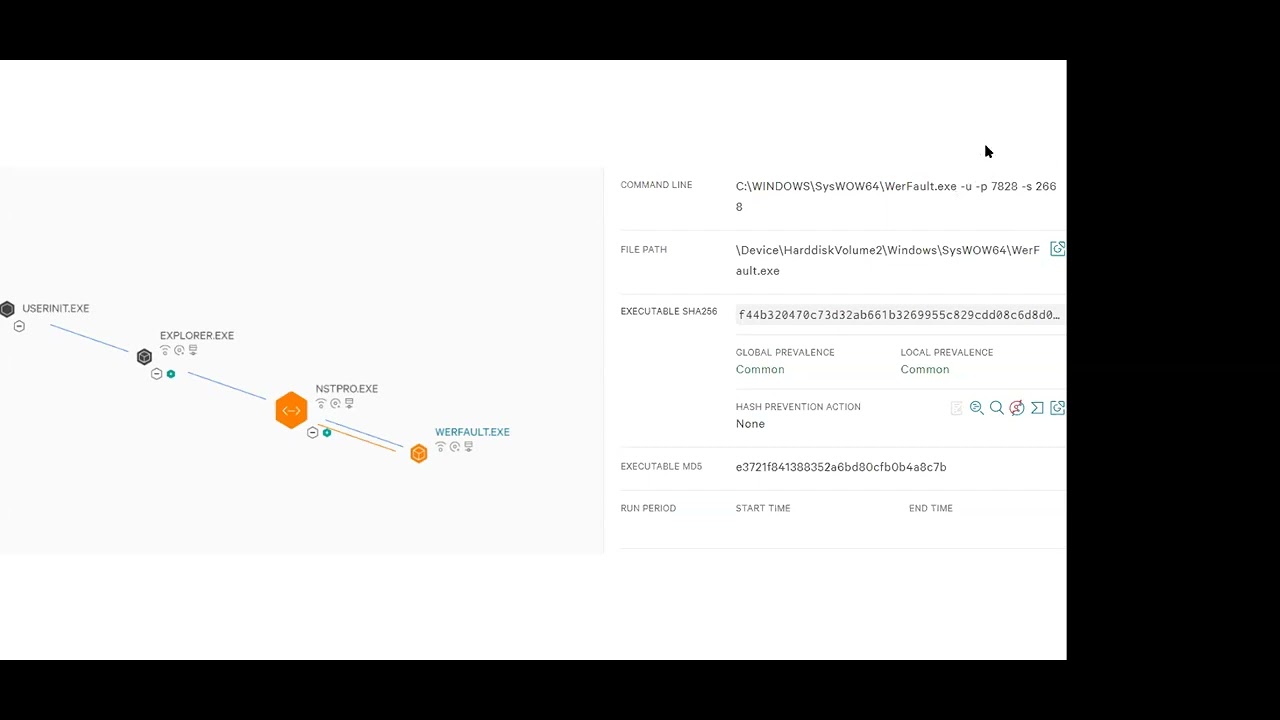
Task: Select the orange NSTPRO.EXE process node
Action: pos(291,410)
